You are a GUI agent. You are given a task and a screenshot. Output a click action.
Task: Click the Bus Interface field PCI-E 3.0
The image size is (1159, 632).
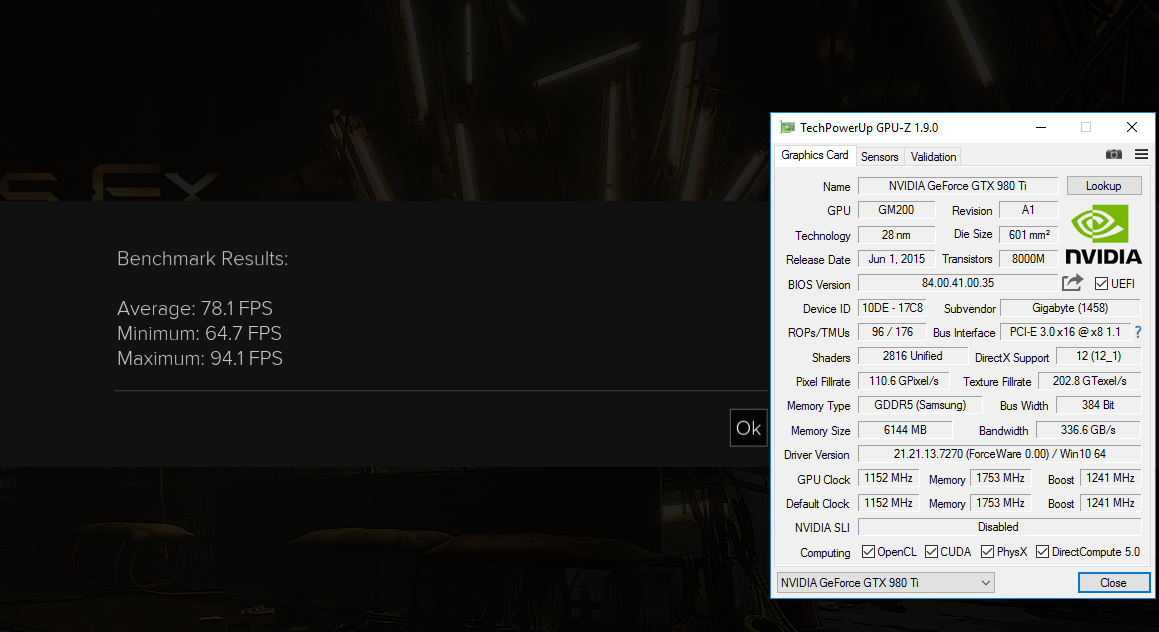coord(1065,332)
